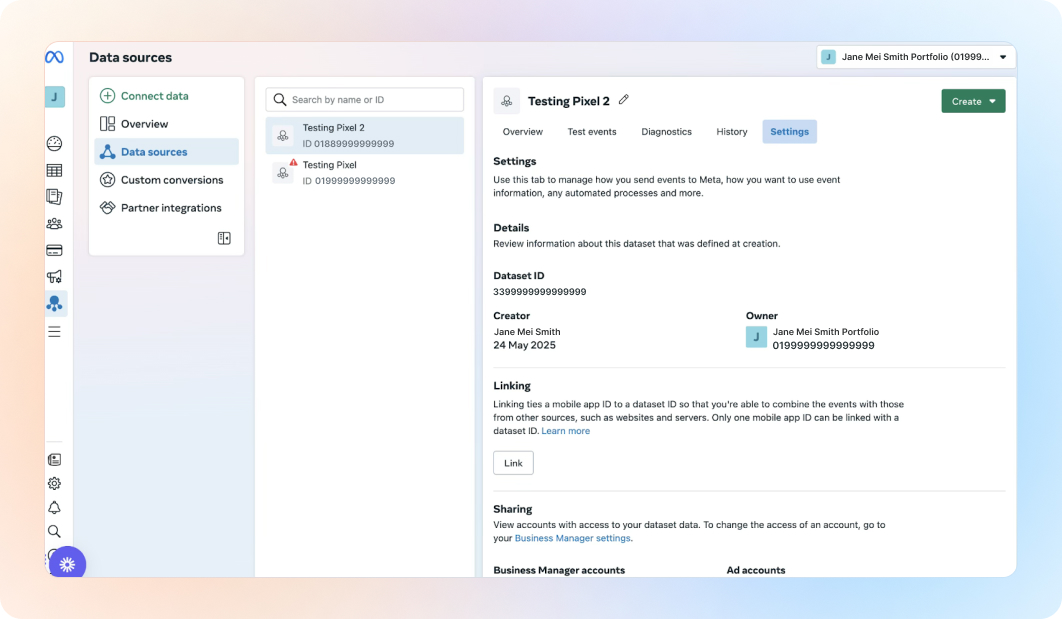Open the dashboard gauge icon in sidebar
1062x619 pixels.
pyautogui.click(x=54, y=144)
